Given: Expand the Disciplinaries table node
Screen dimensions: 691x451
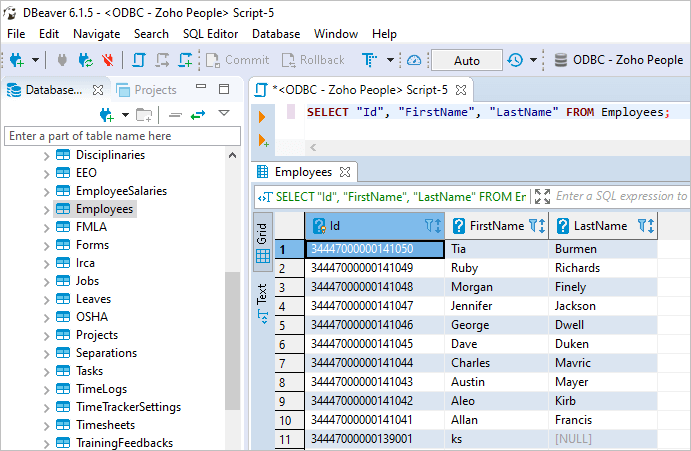Looking at the screenshot, I should point(46,156).
